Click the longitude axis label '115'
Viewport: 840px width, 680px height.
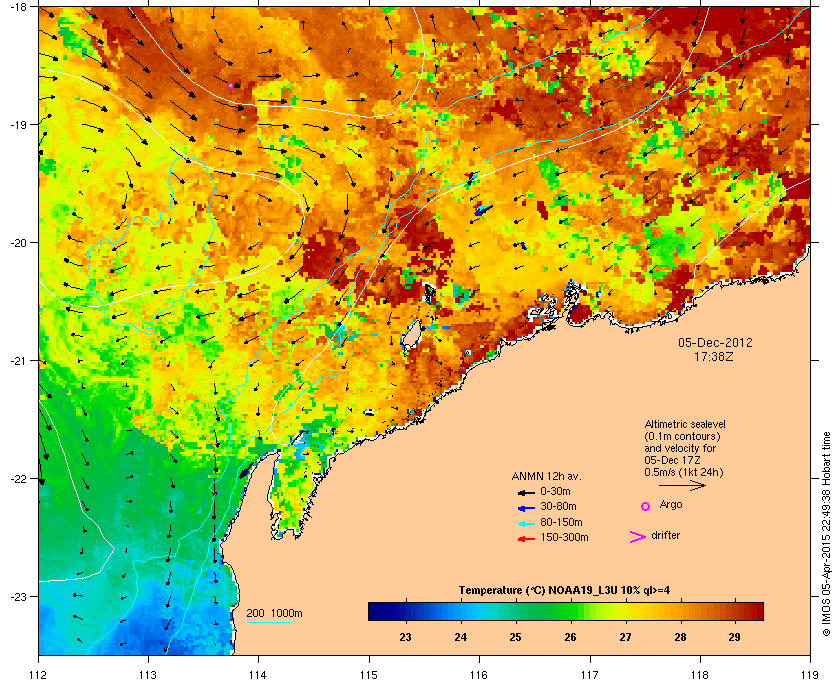coord(369,675)
